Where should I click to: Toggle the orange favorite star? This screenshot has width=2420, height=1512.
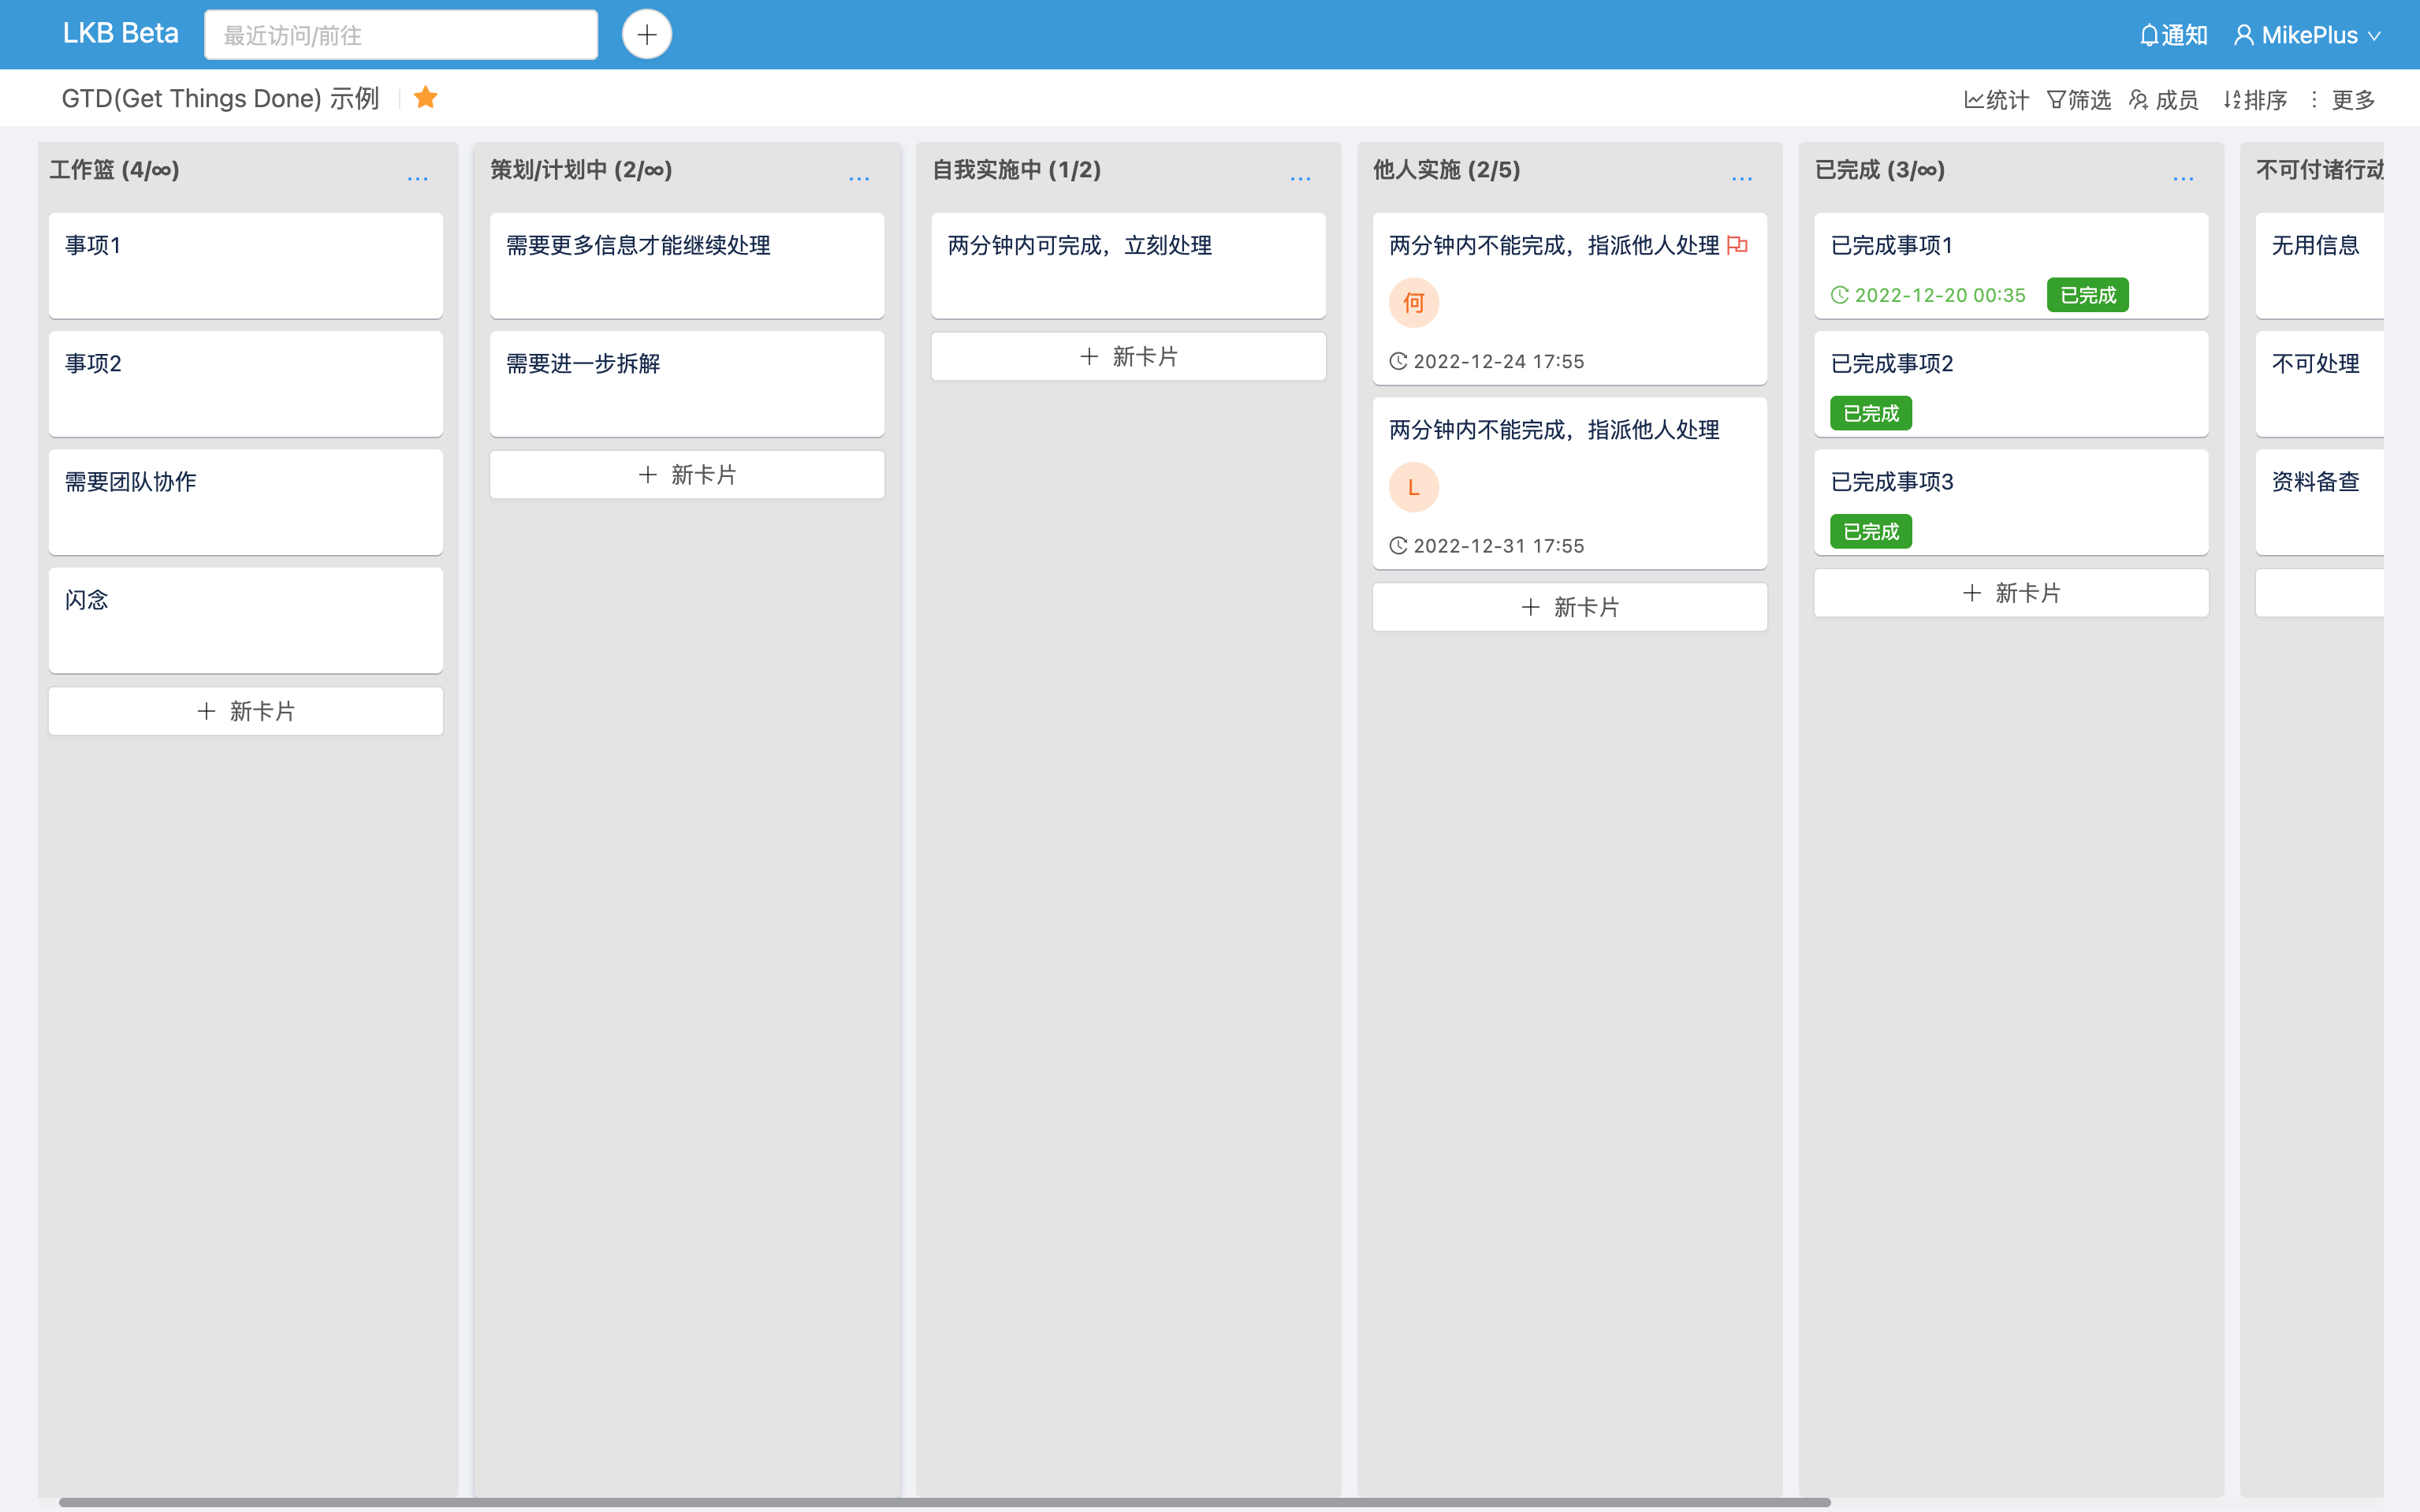click(x=425, y=98)
